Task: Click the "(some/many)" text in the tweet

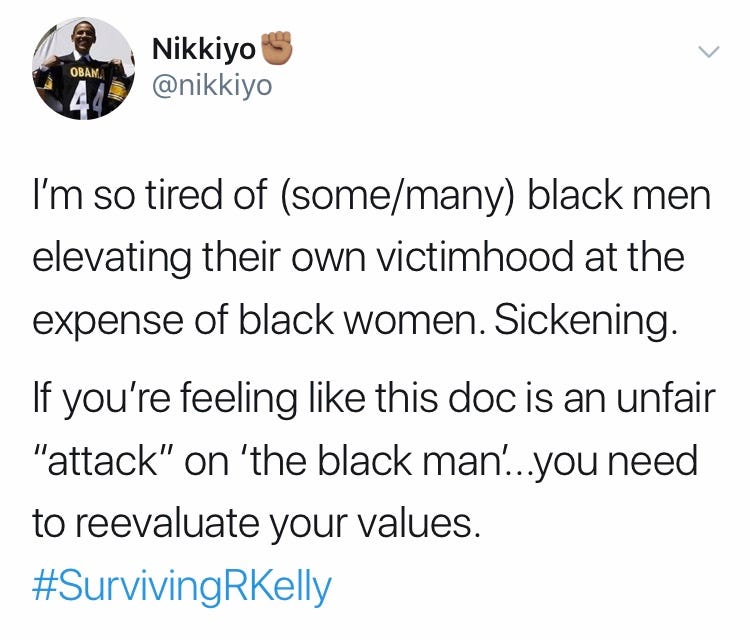Action: point(397,197)
